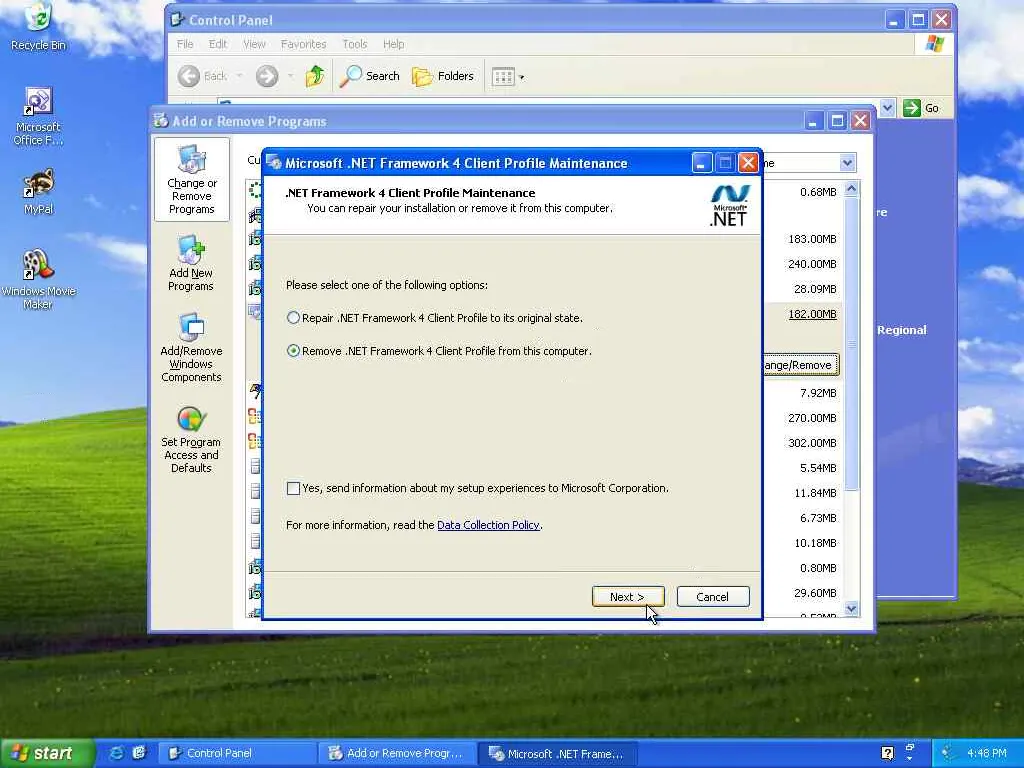Select the Windows Movie Maker desktop icon
This screenshot has width=1024, height=768.
38,279
